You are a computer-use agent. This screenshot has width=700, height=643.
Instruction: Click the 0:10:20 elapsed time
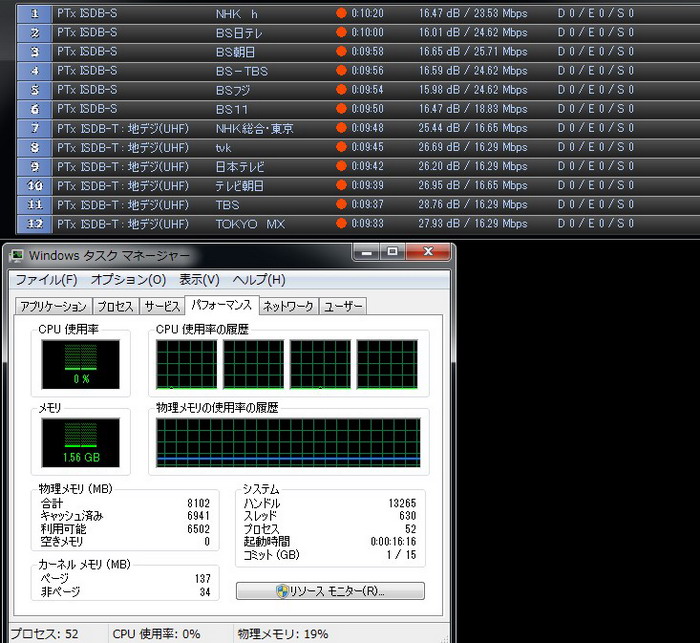point(367,13)
